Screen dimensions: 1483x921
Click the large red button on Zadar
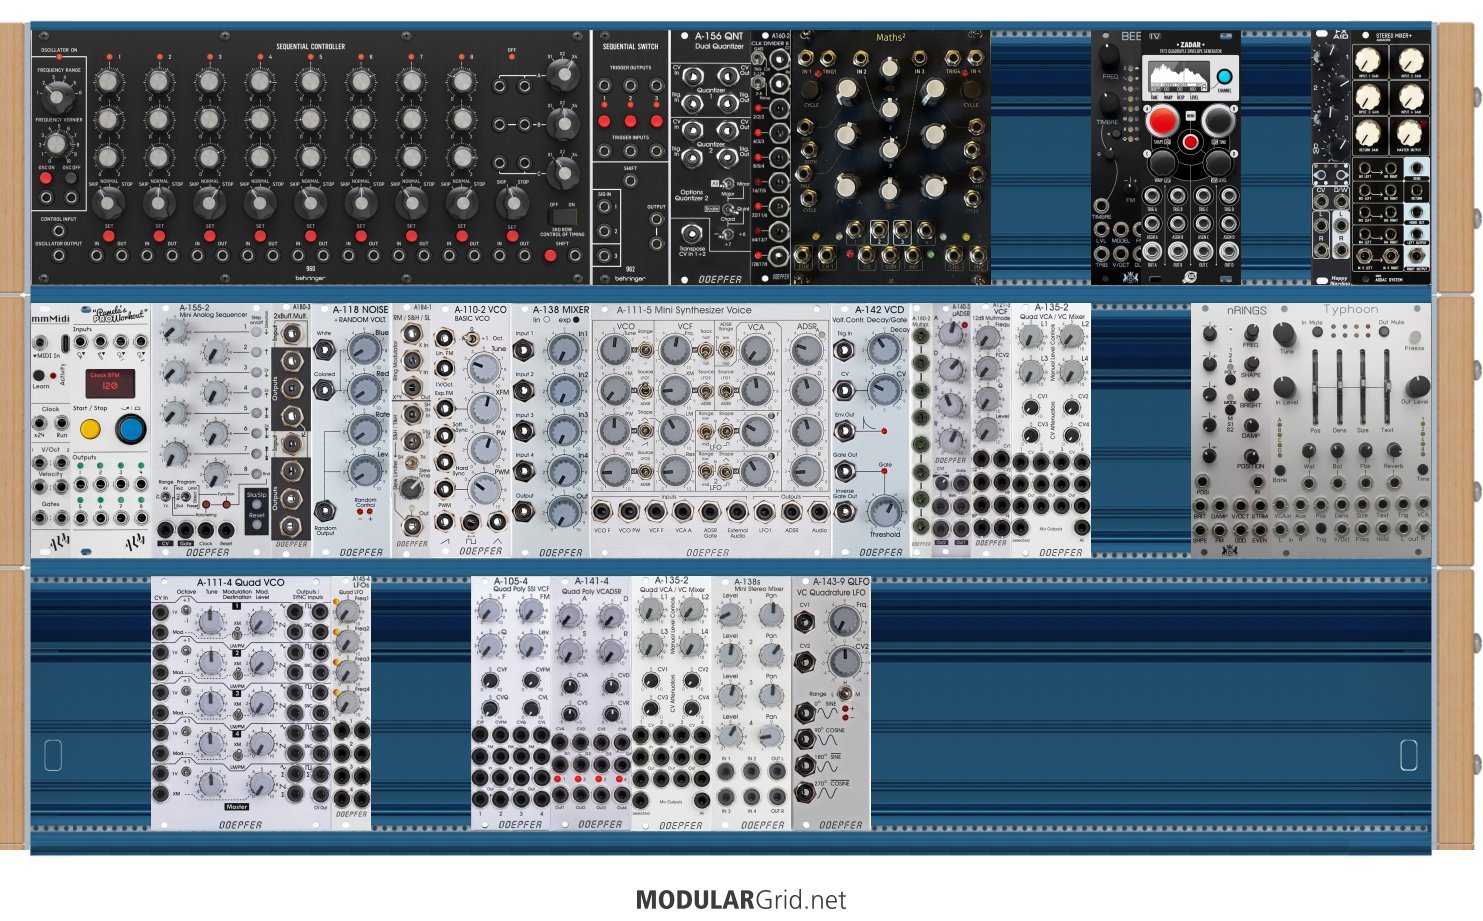pyautogui.click(x=1162, y=122)
